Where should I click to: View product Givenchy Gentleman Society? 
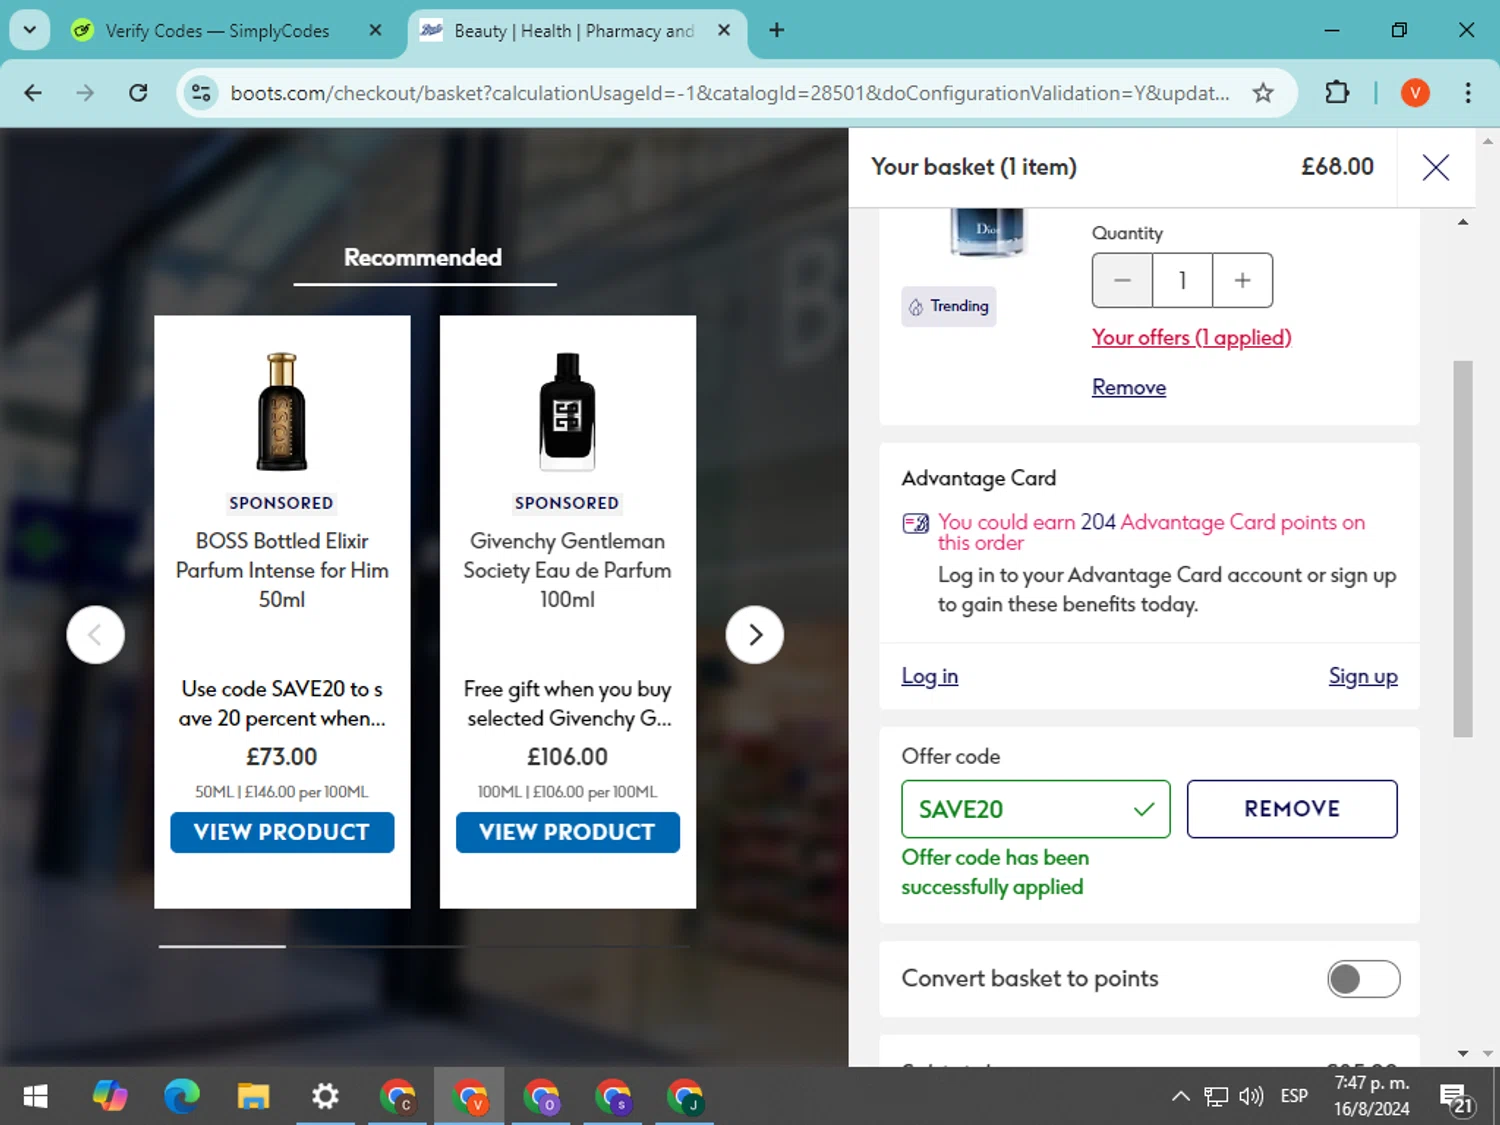pos(567,832)
